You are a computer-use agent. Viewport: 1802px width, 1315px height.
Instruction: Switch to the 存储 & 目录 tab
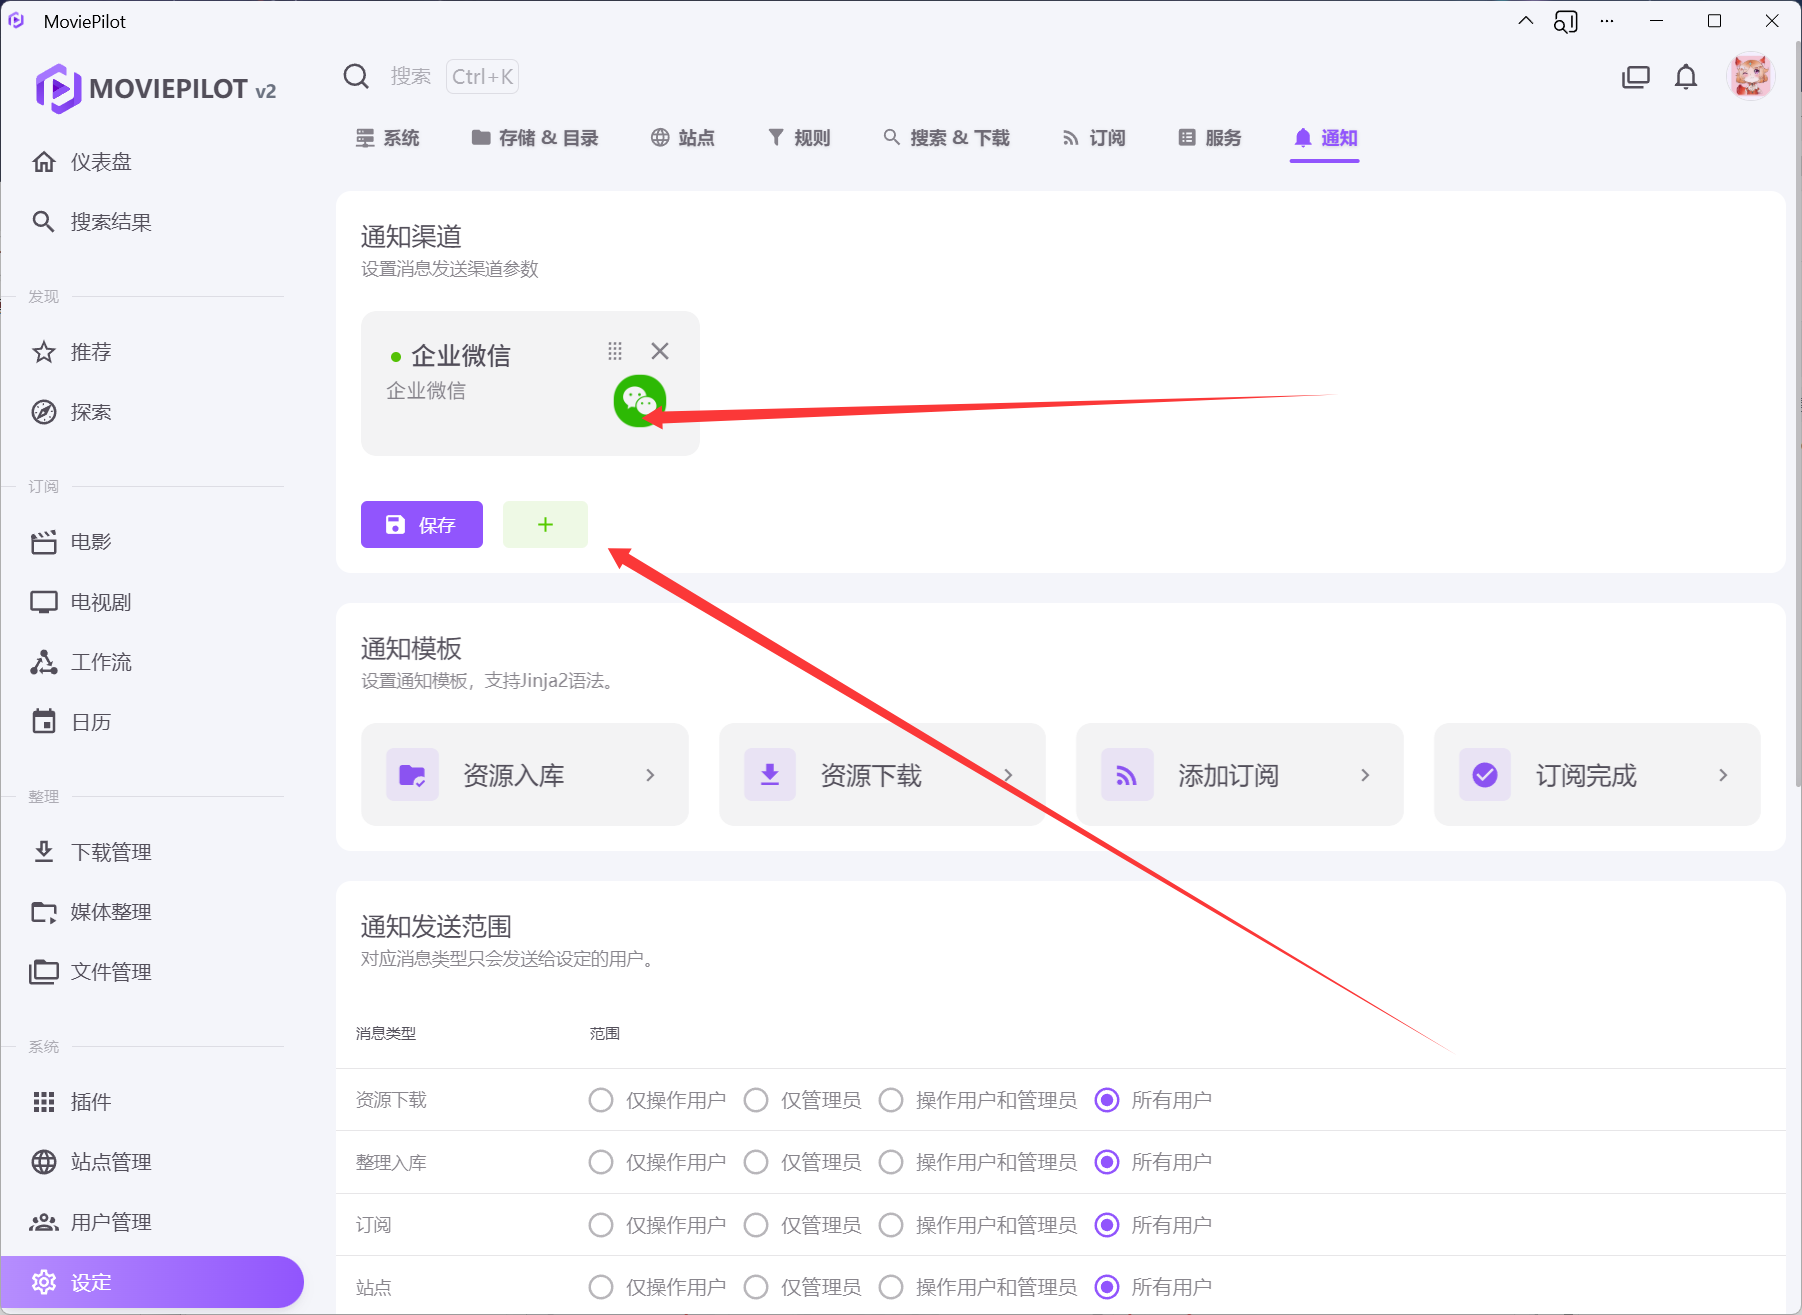(535, 138)
